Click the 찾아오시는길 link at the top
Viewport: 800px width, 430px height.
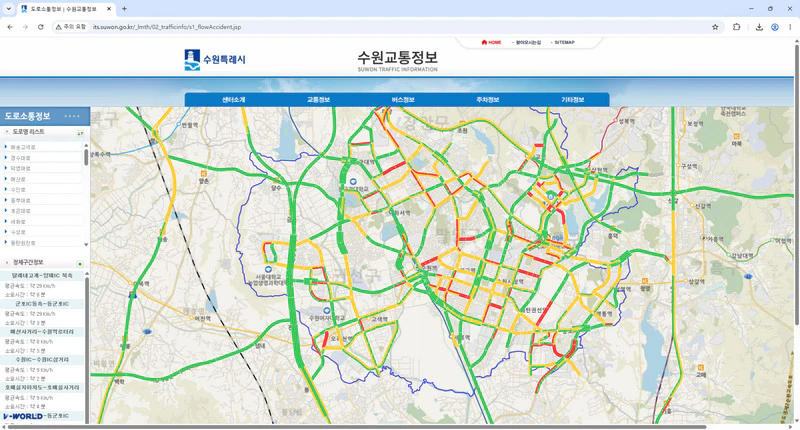527,42
